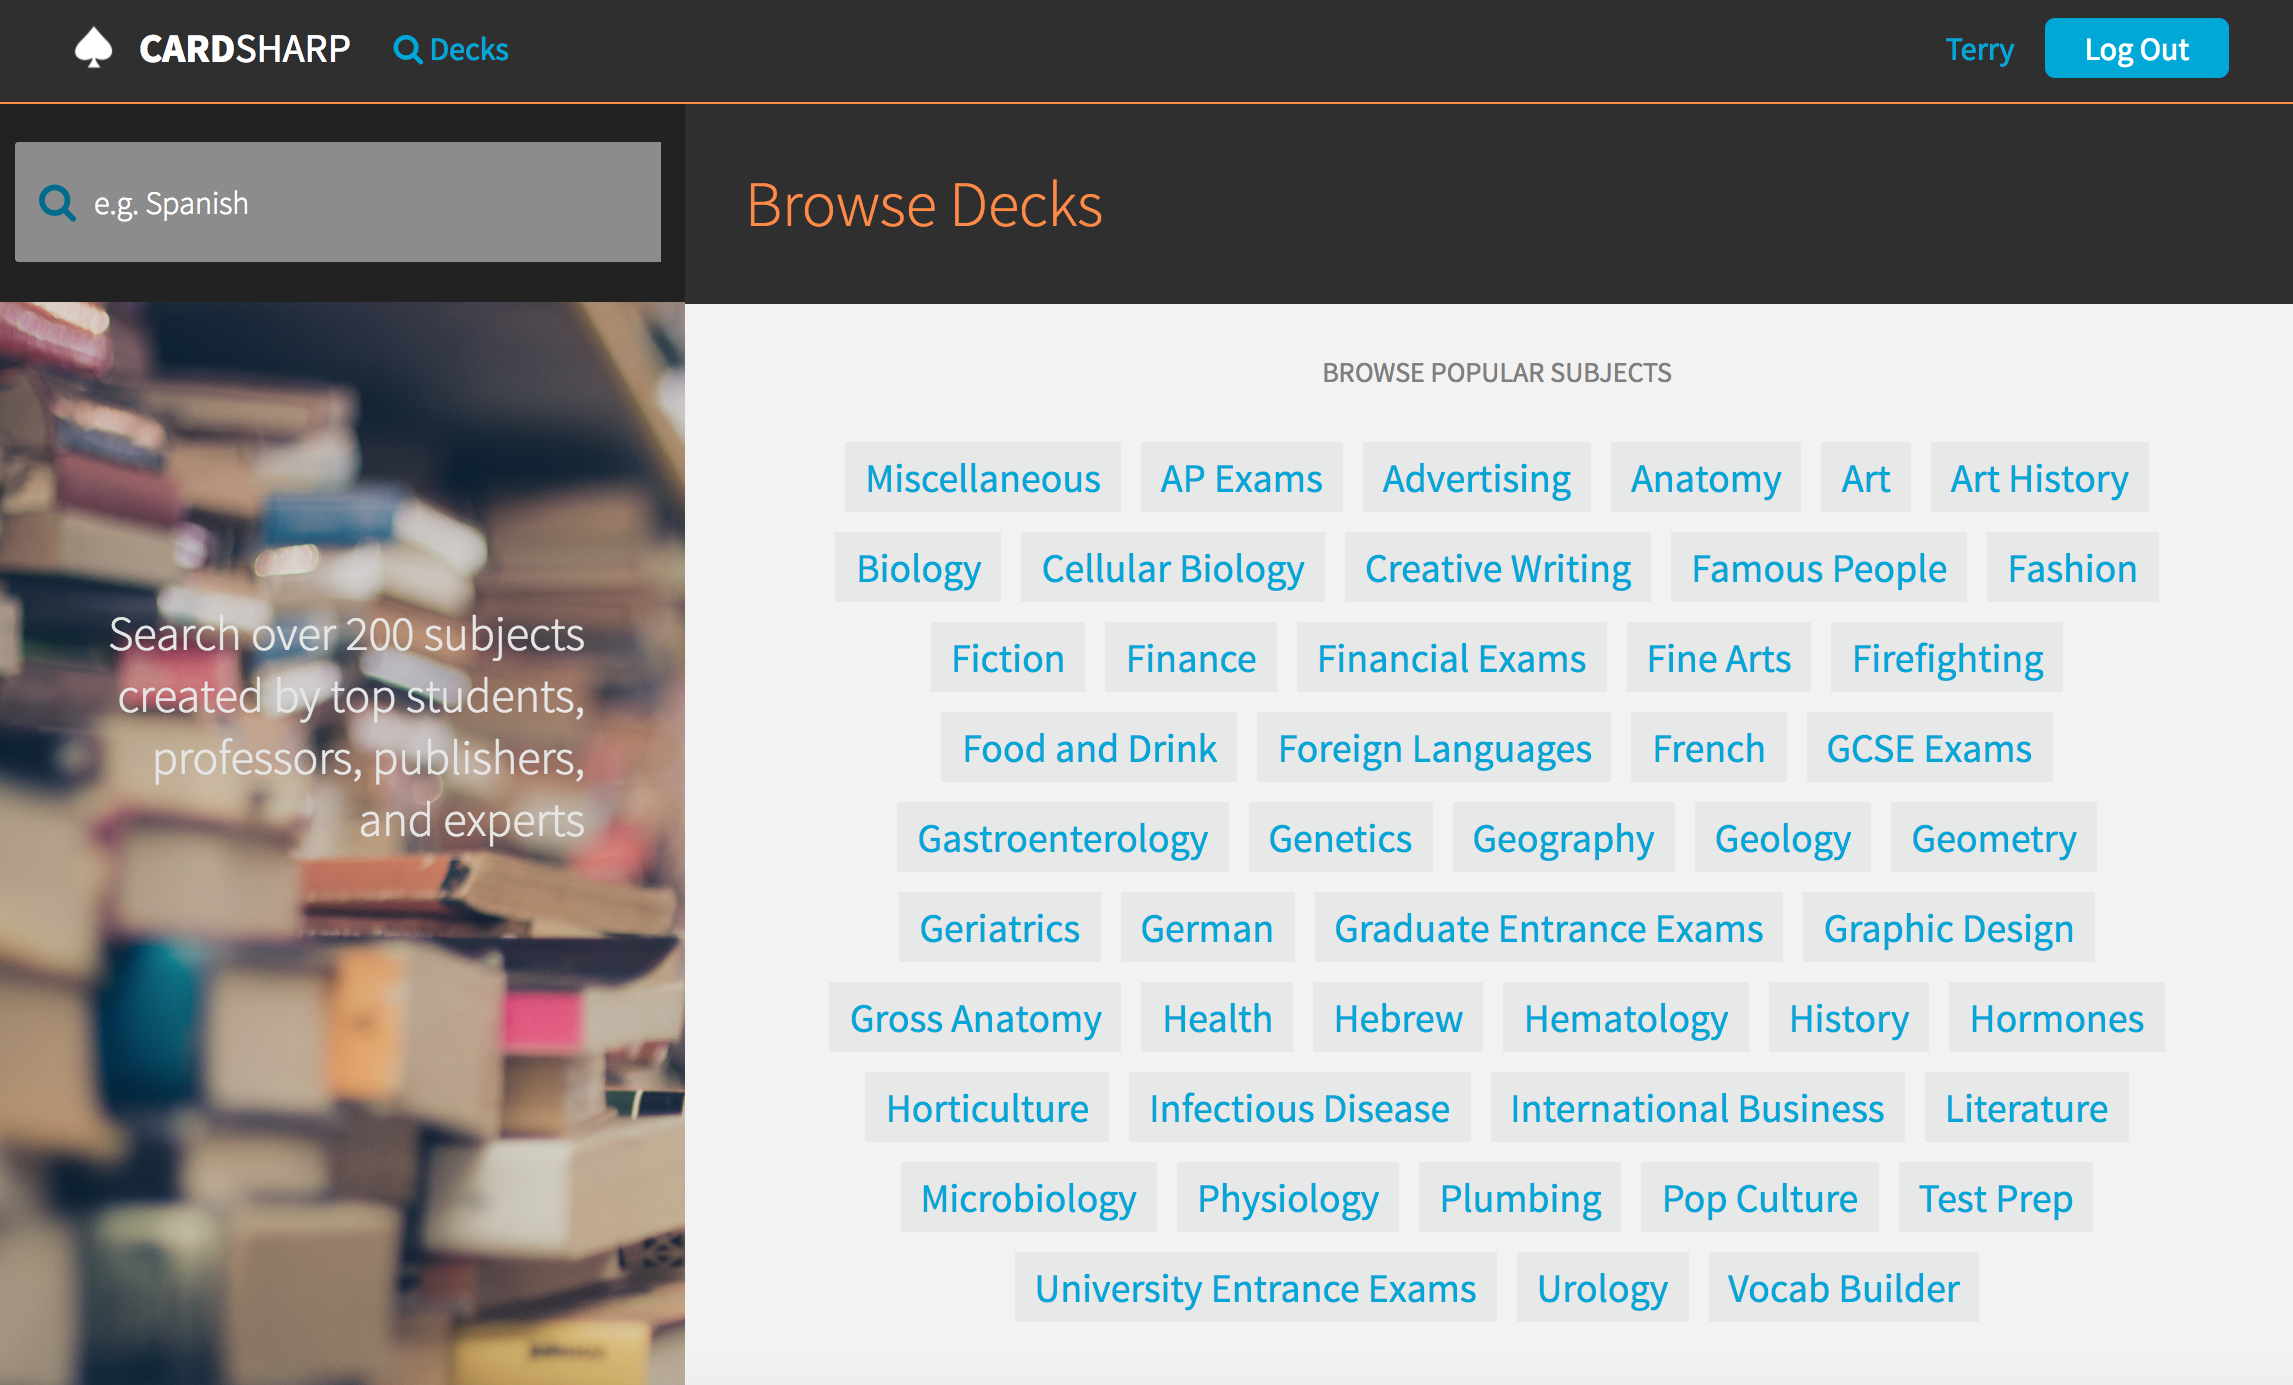Select the Graphic Design subject tag
The height and width of the screenshot is (1385, 2293).
[x=1947, y=927]
